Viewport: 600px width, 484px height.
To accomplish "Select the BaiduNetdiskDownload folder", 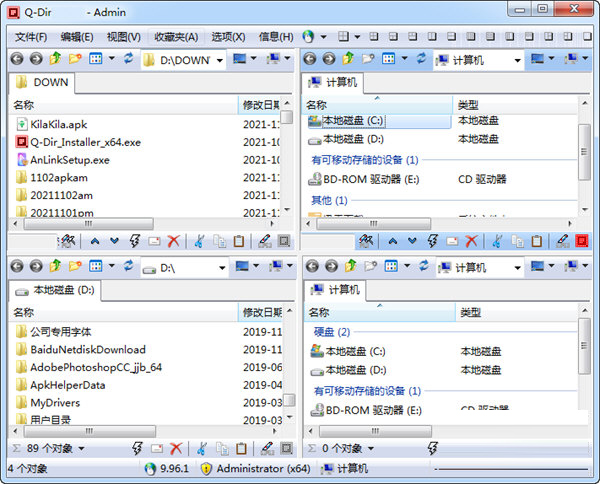I will pos(86,349).
